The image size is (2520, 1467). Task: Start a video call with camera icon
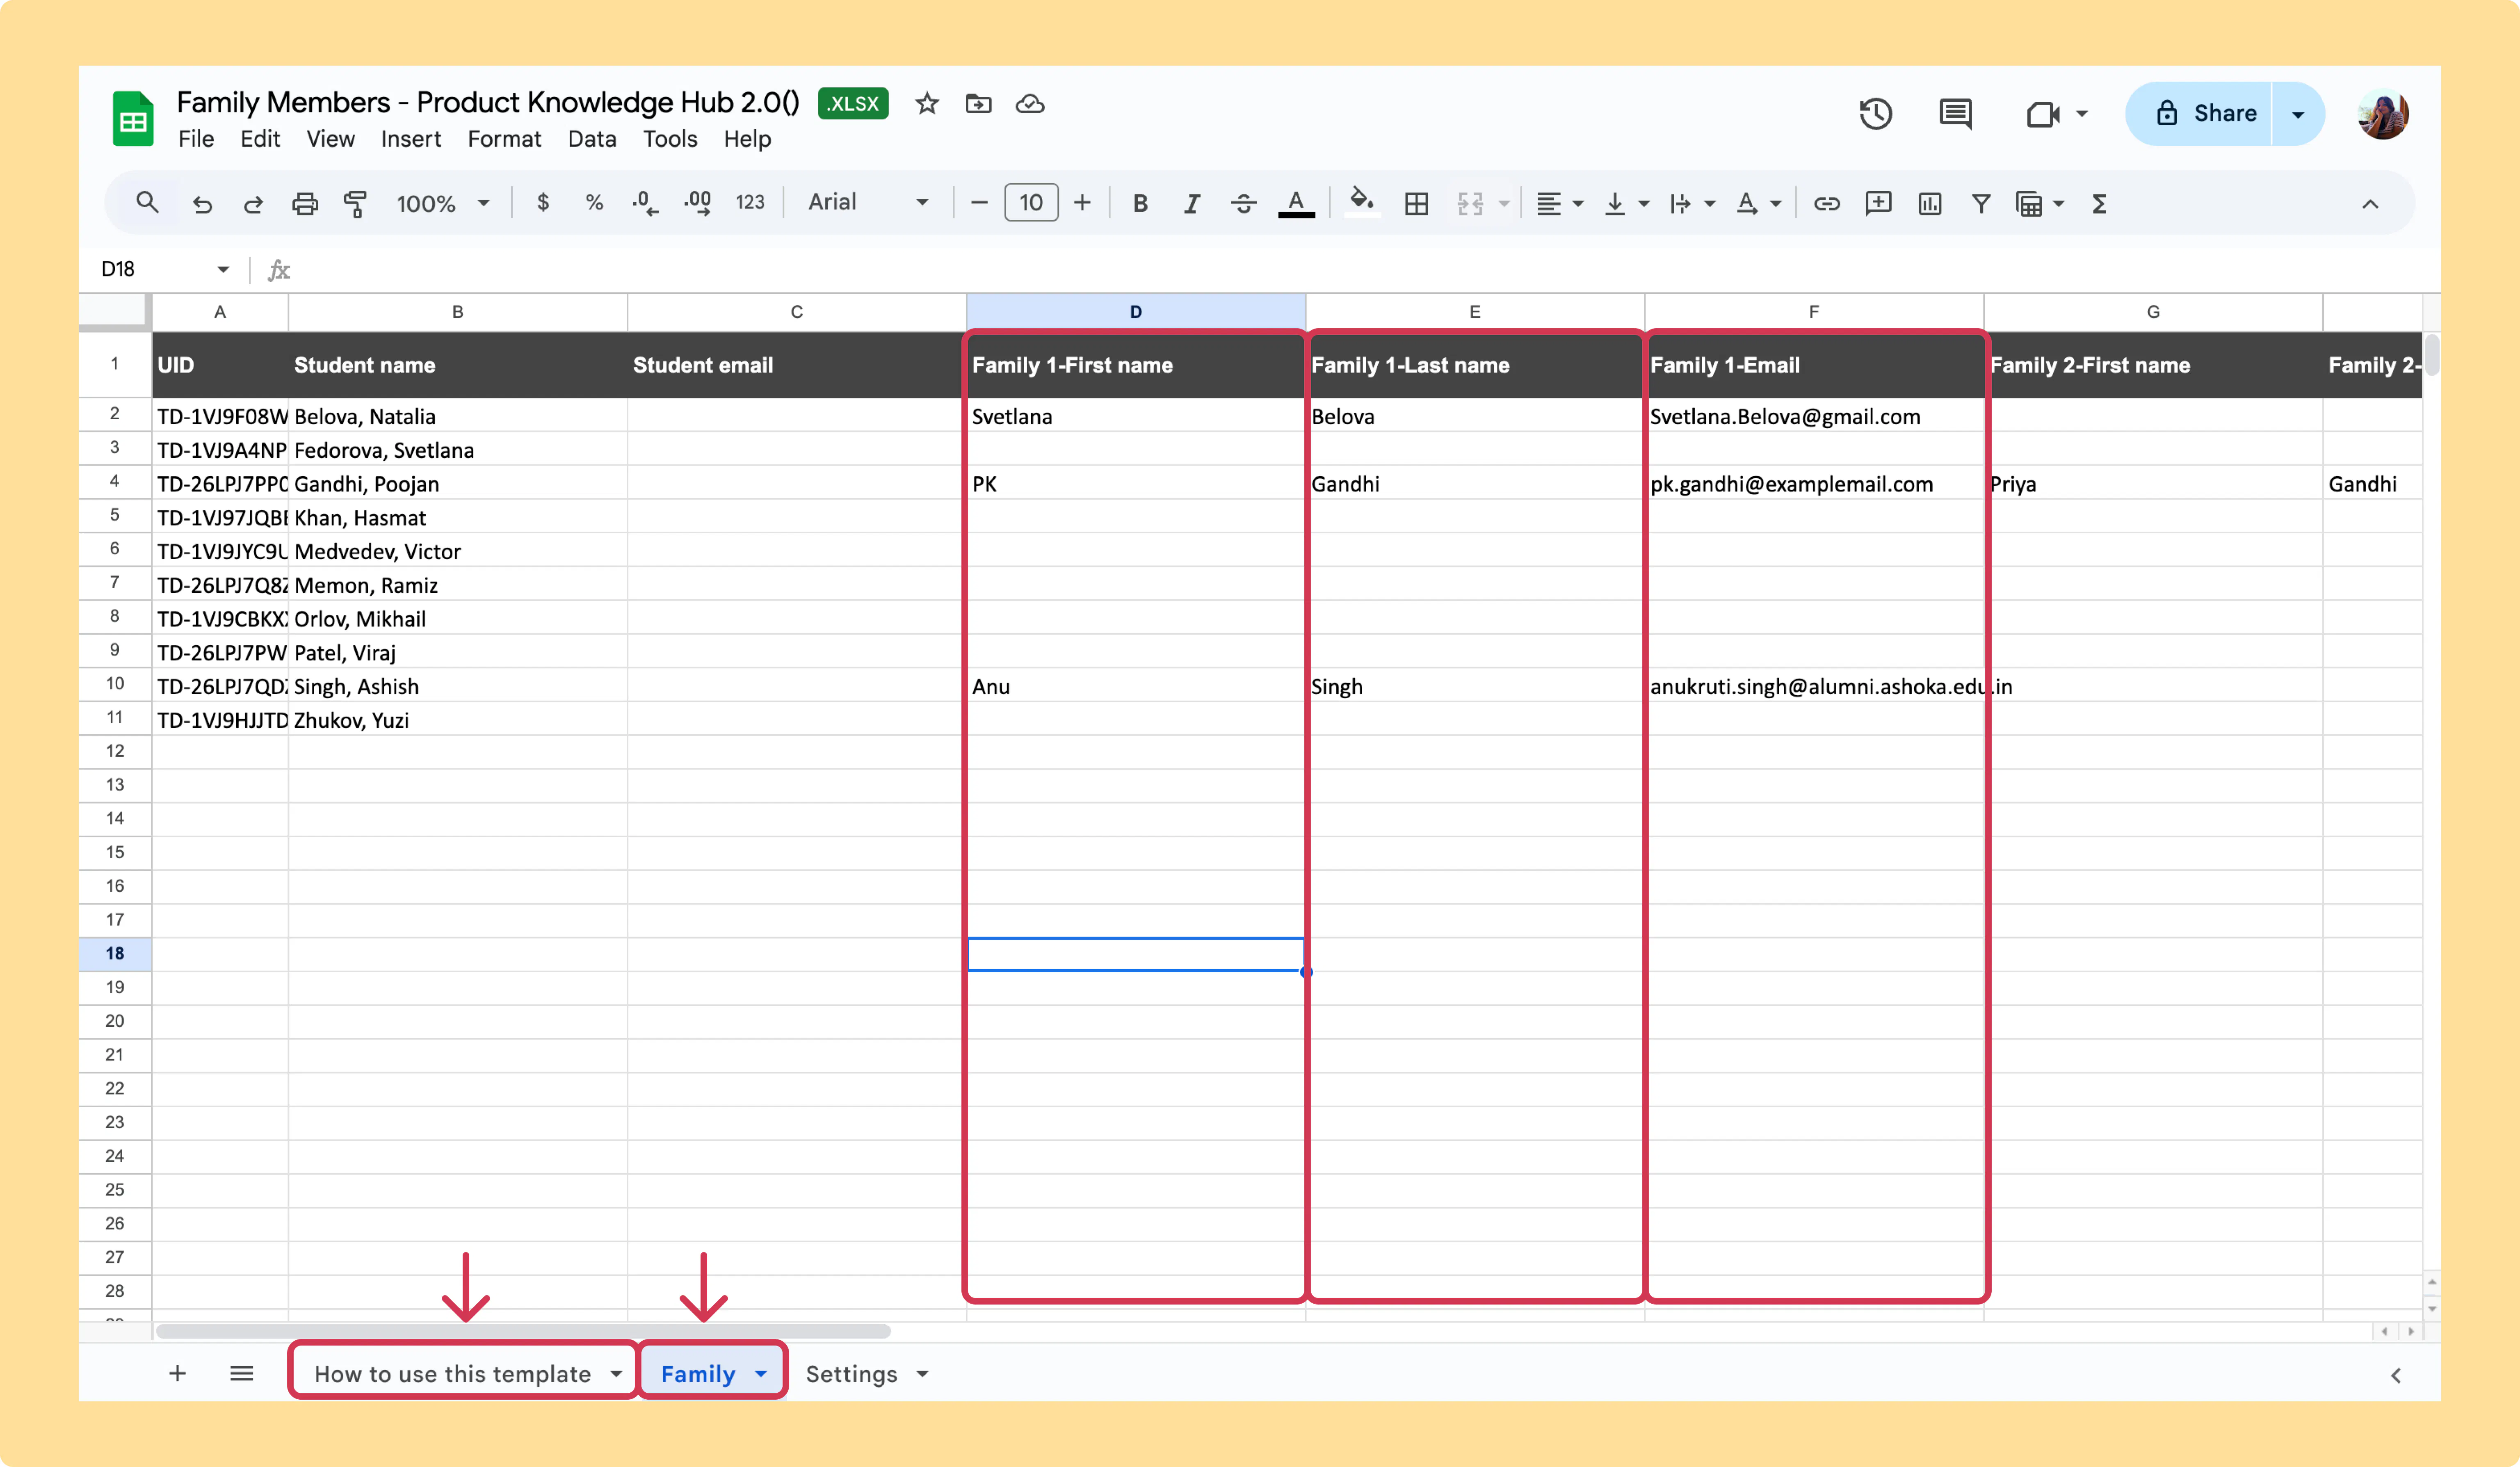tap(2042, 114)
